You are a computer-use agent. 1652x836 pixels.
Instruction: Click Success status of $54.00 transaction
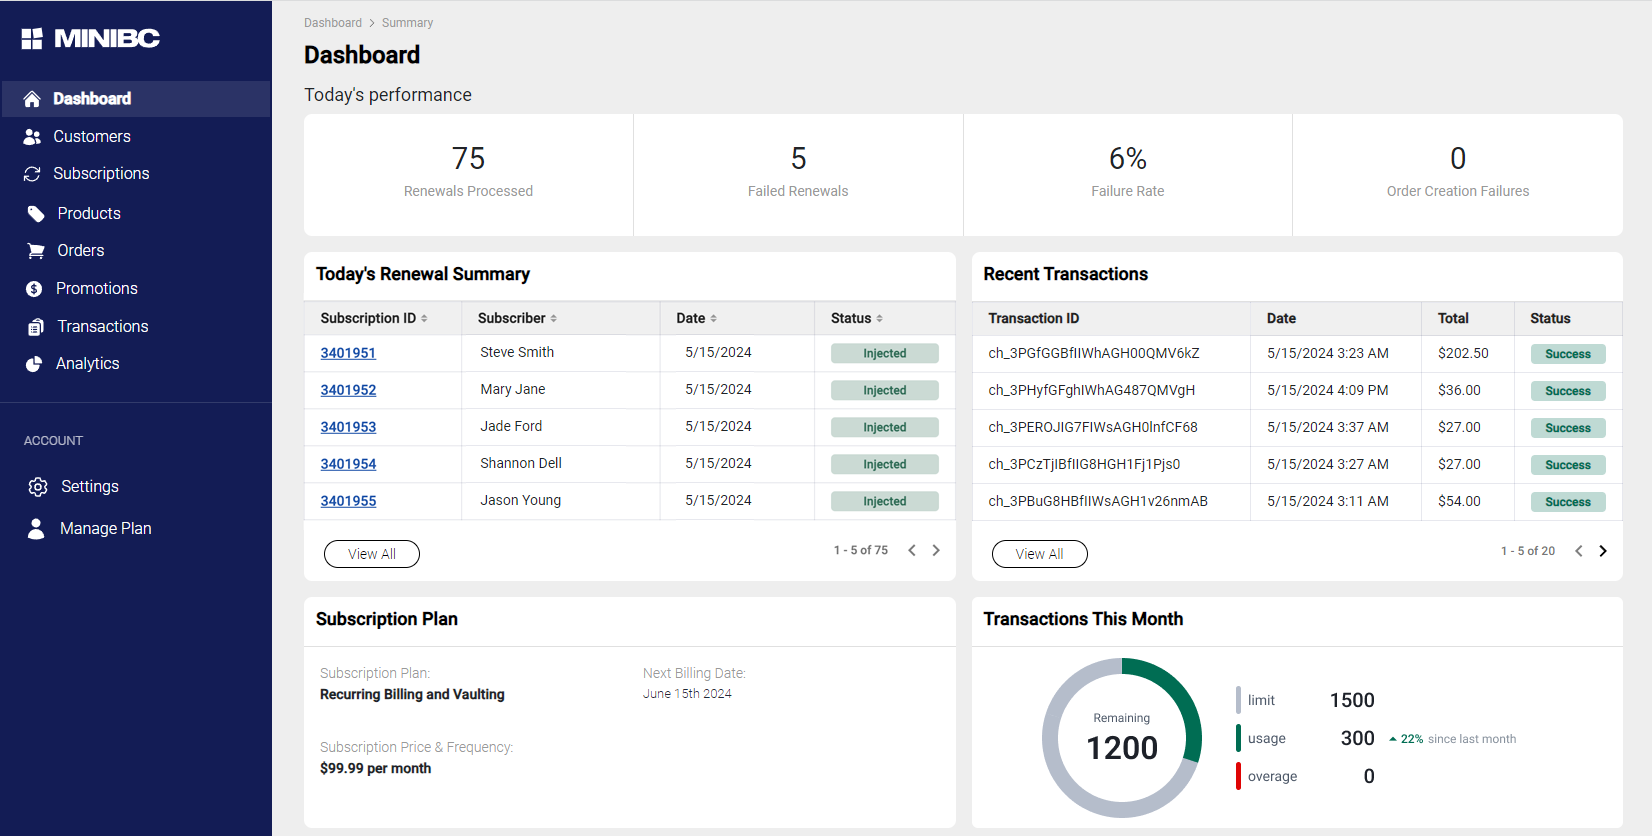point(1568,502)
